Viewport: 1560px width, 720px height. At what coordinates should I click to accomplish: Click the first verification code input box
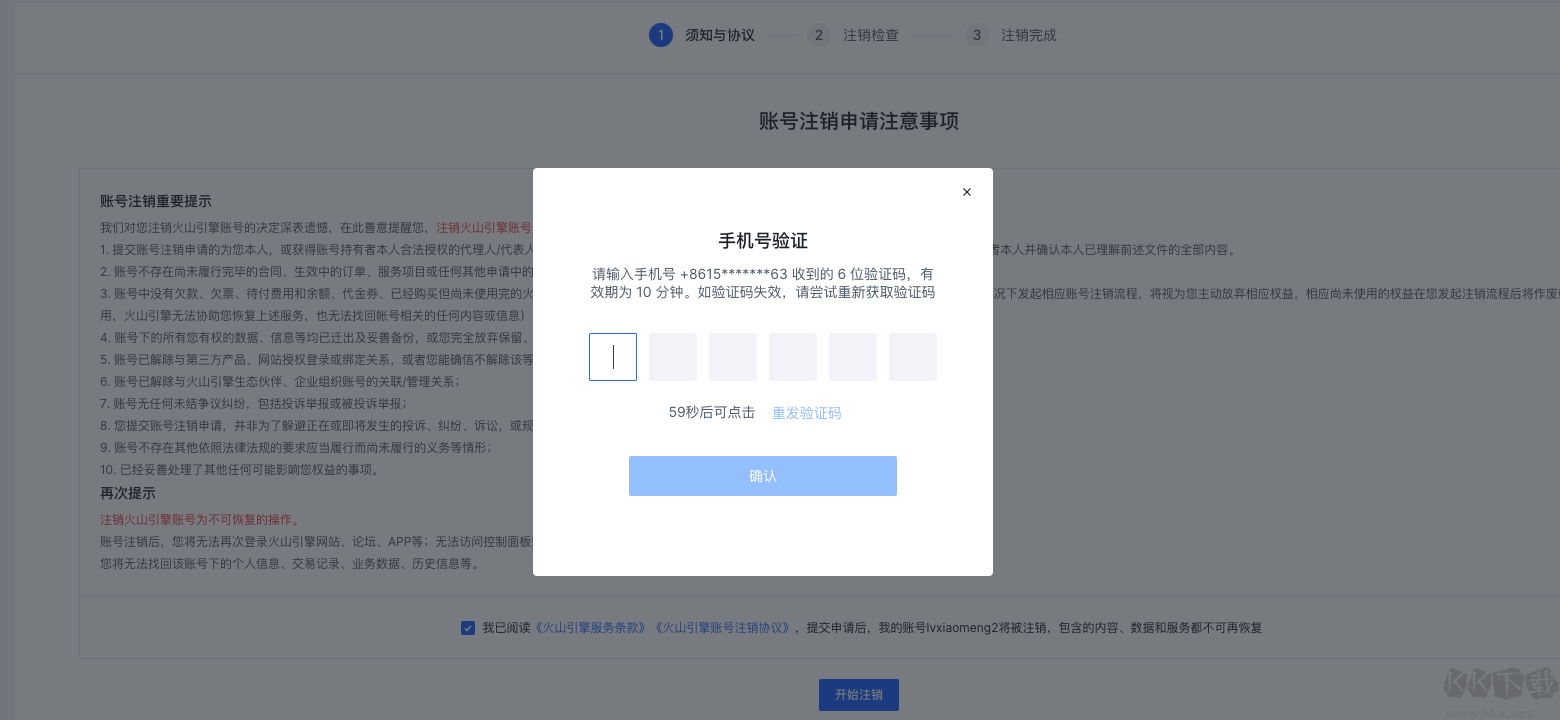(612, 356)
